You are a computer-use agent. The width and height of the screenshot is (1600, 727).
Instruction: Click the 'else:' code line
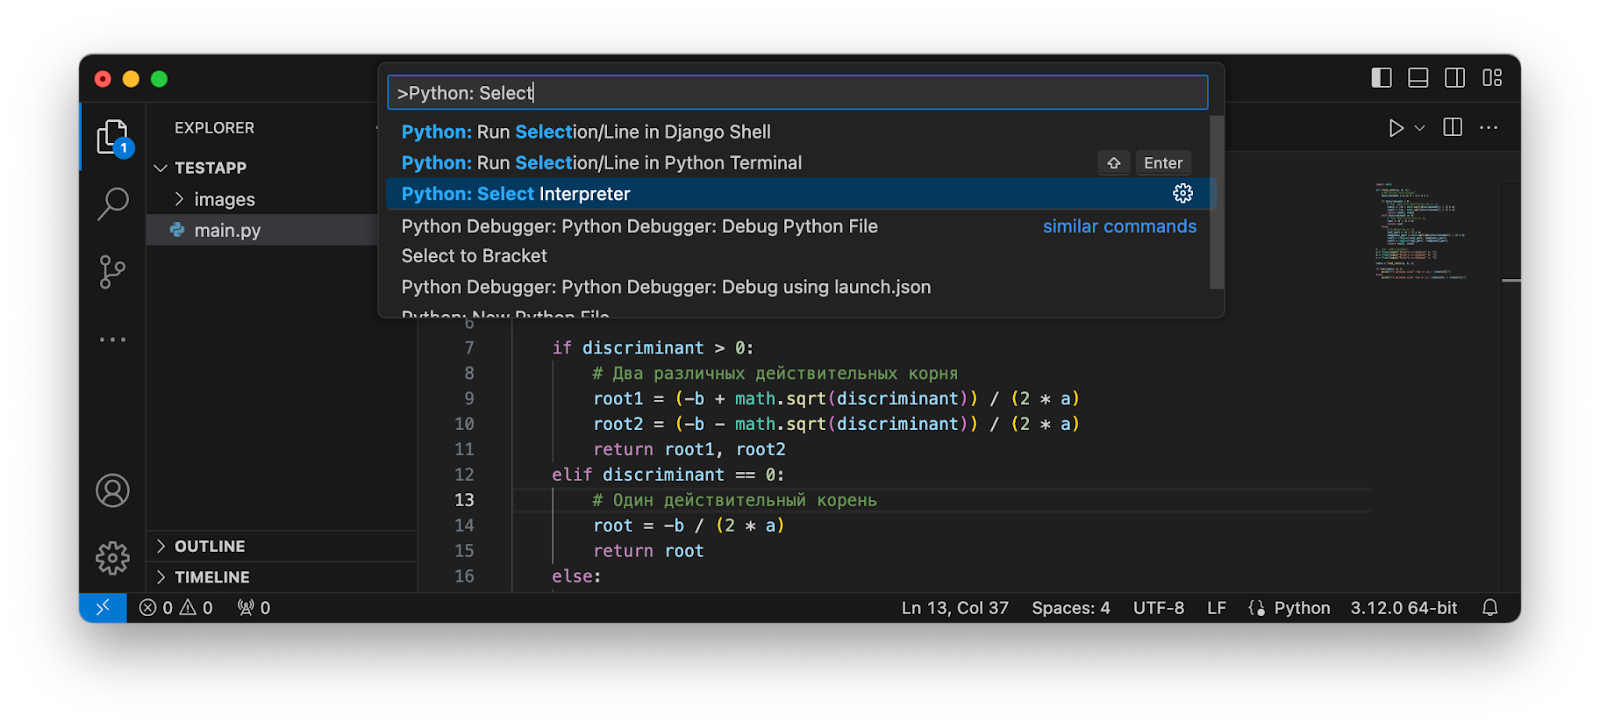pos(576,576)
